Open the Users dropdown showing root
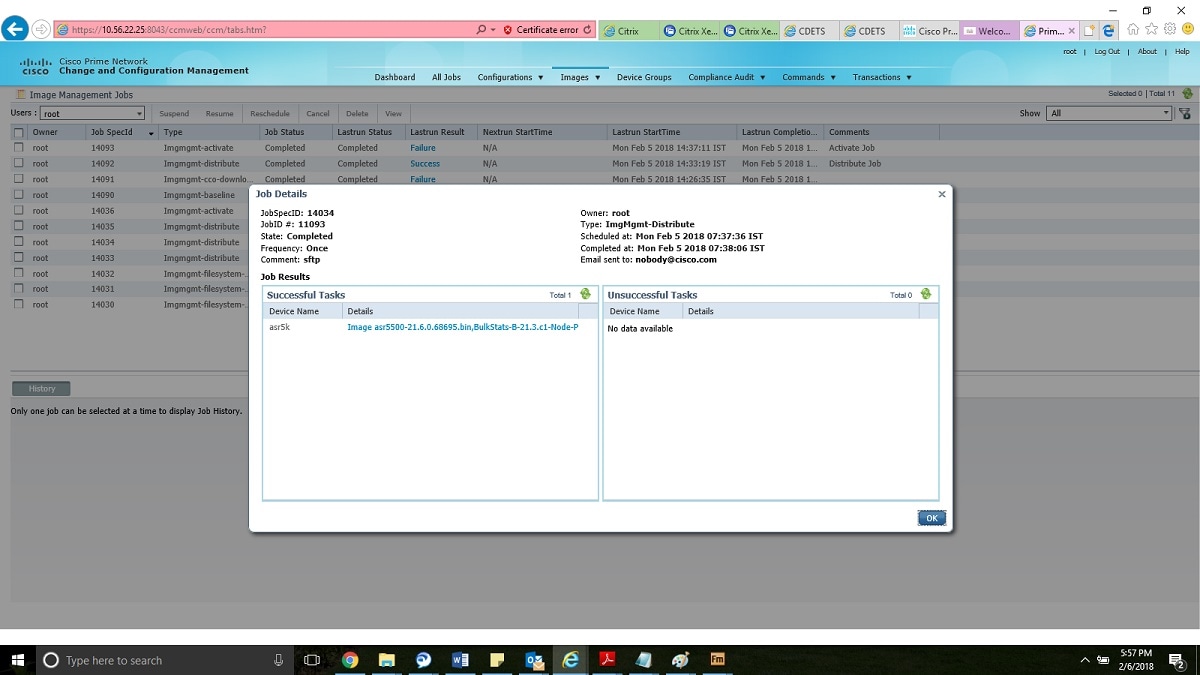 pos(92,114)
